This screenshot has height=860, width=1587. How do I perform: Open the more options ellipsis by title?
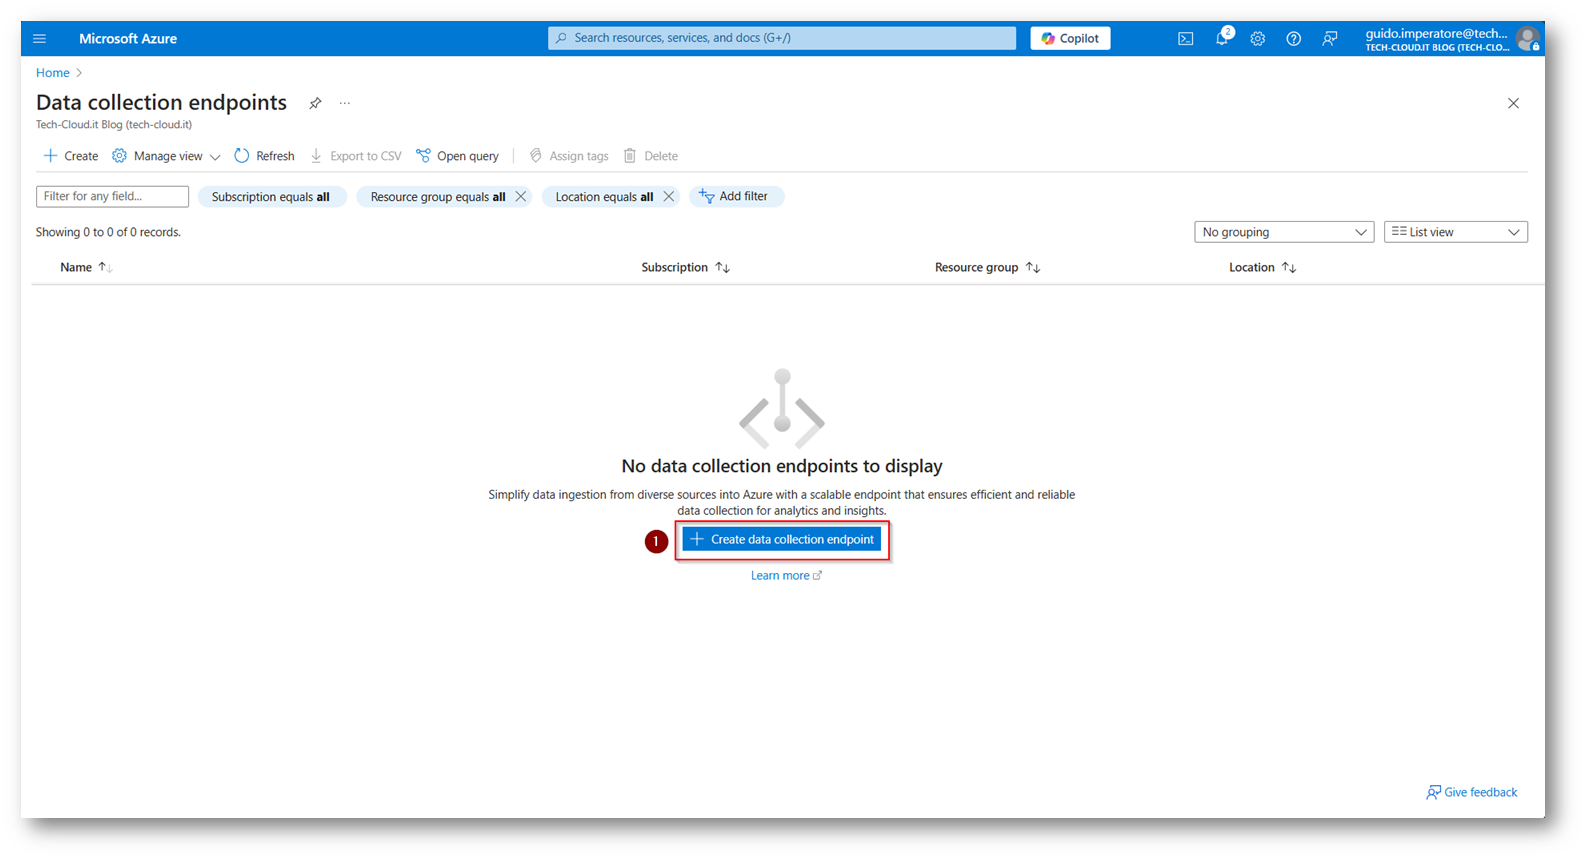click(x=345, y=103)
